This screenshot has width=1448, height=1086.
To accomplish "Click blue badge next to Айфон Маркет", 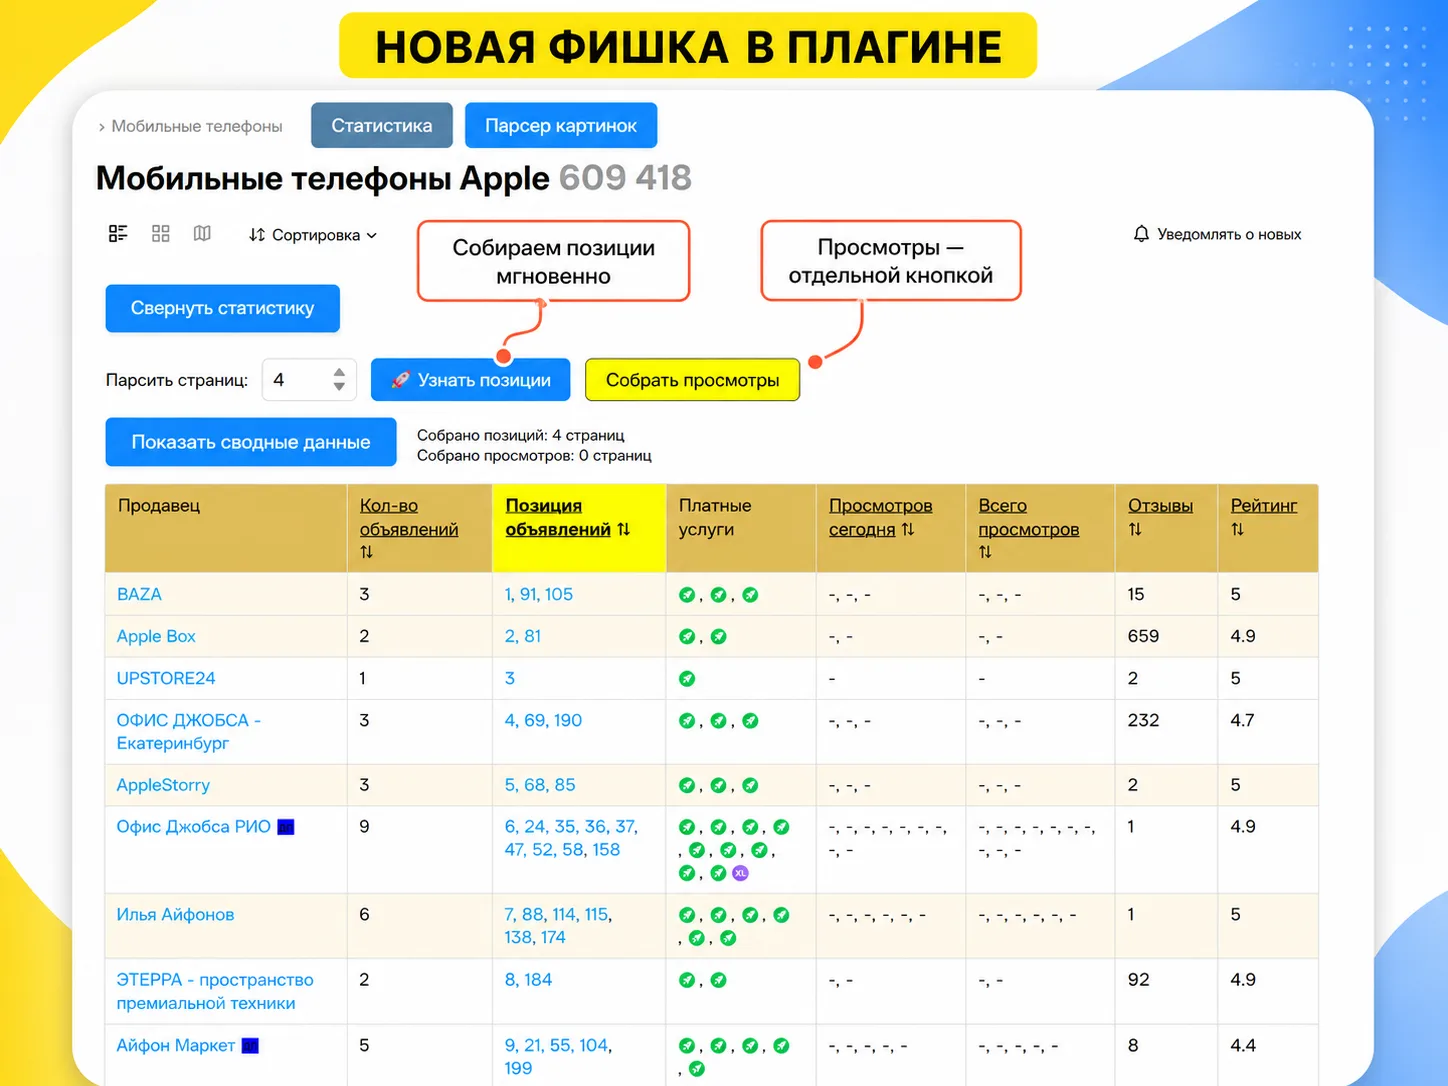I will pyautogui.click(x=250, y=1046).
